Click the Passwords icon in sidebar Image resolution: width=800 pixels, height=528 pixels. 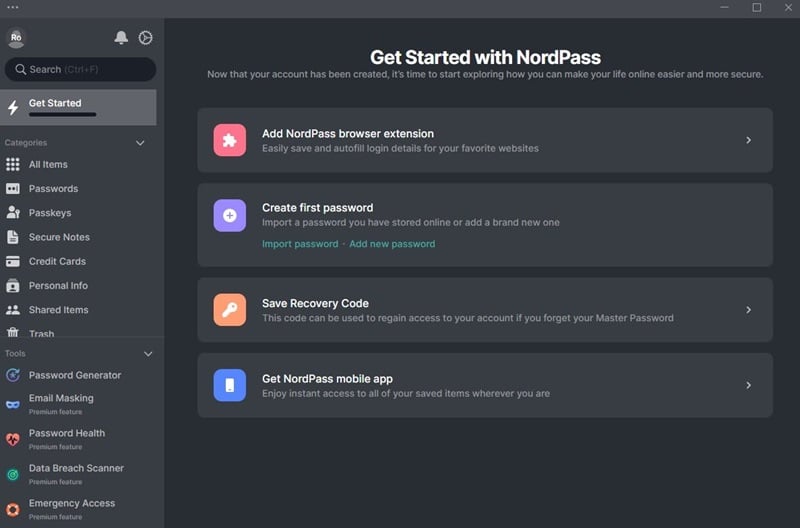[x=13, y=189]
